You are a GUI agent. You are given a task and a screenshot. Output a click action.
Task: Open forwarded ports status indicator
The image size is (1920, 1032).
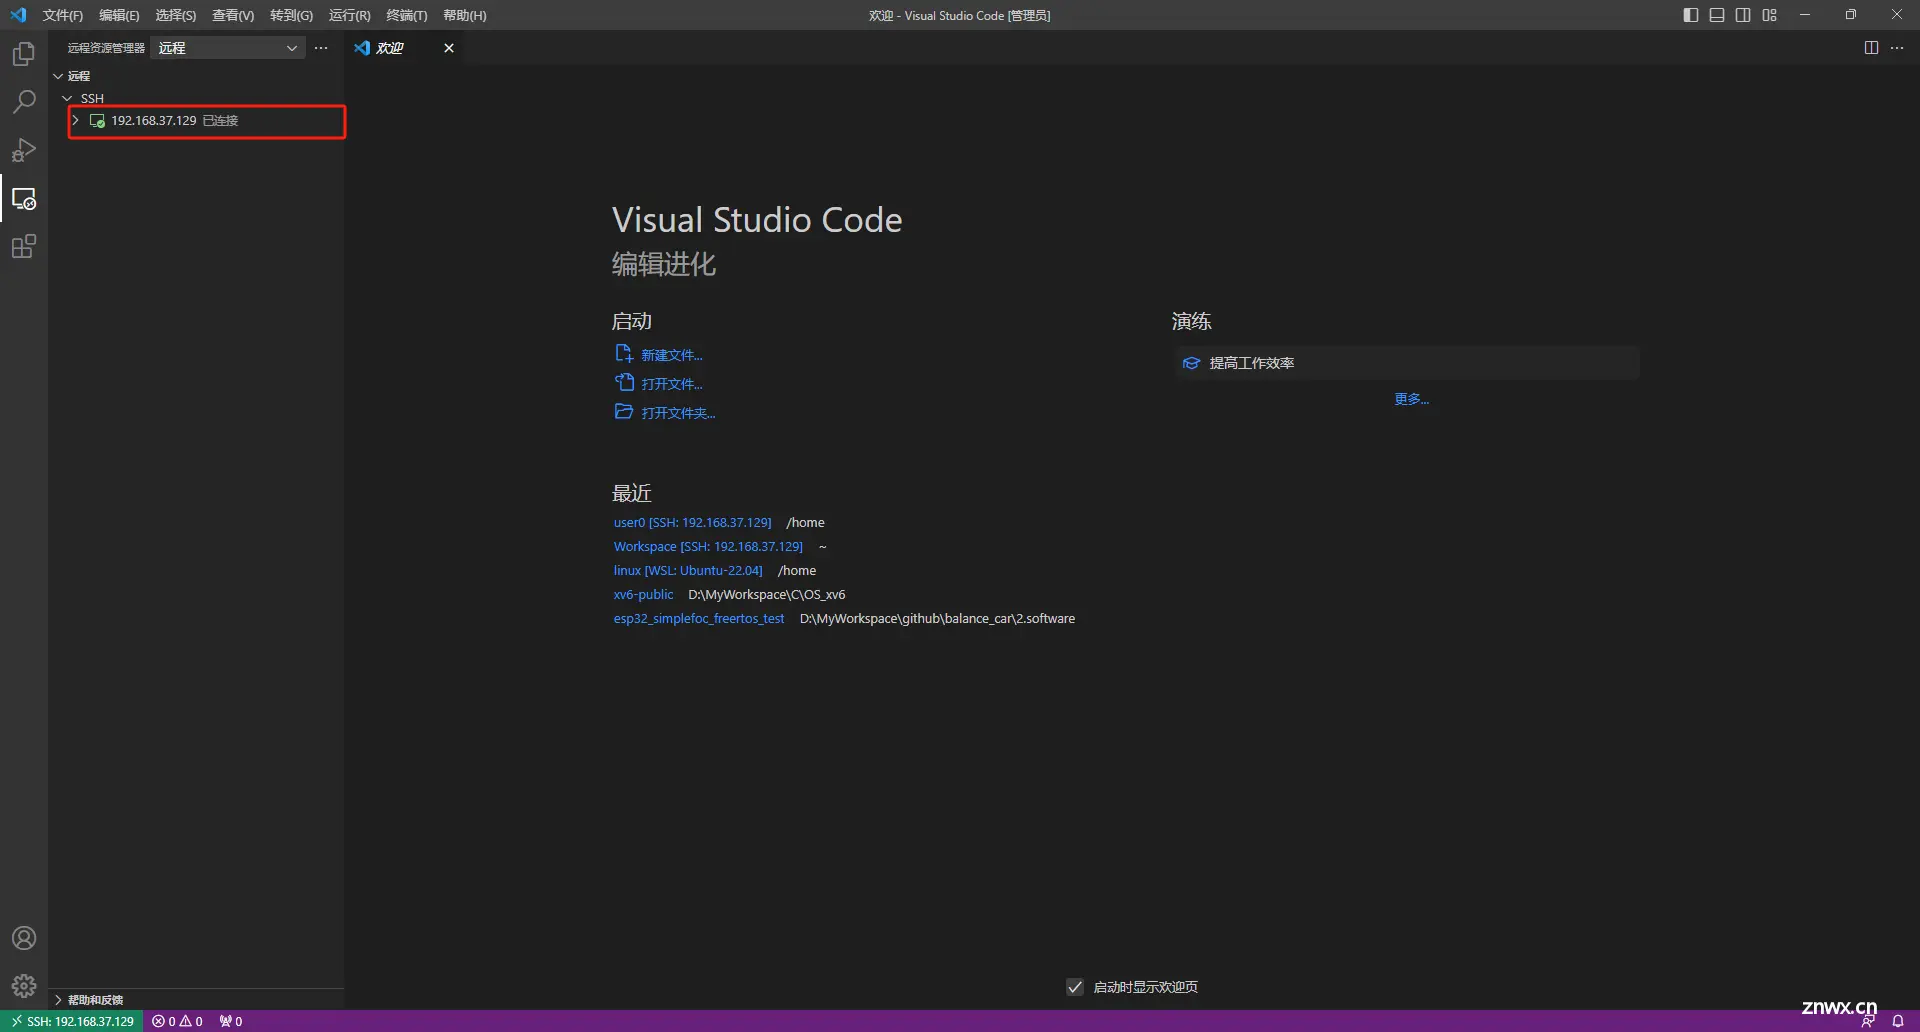click(231, 1021)
